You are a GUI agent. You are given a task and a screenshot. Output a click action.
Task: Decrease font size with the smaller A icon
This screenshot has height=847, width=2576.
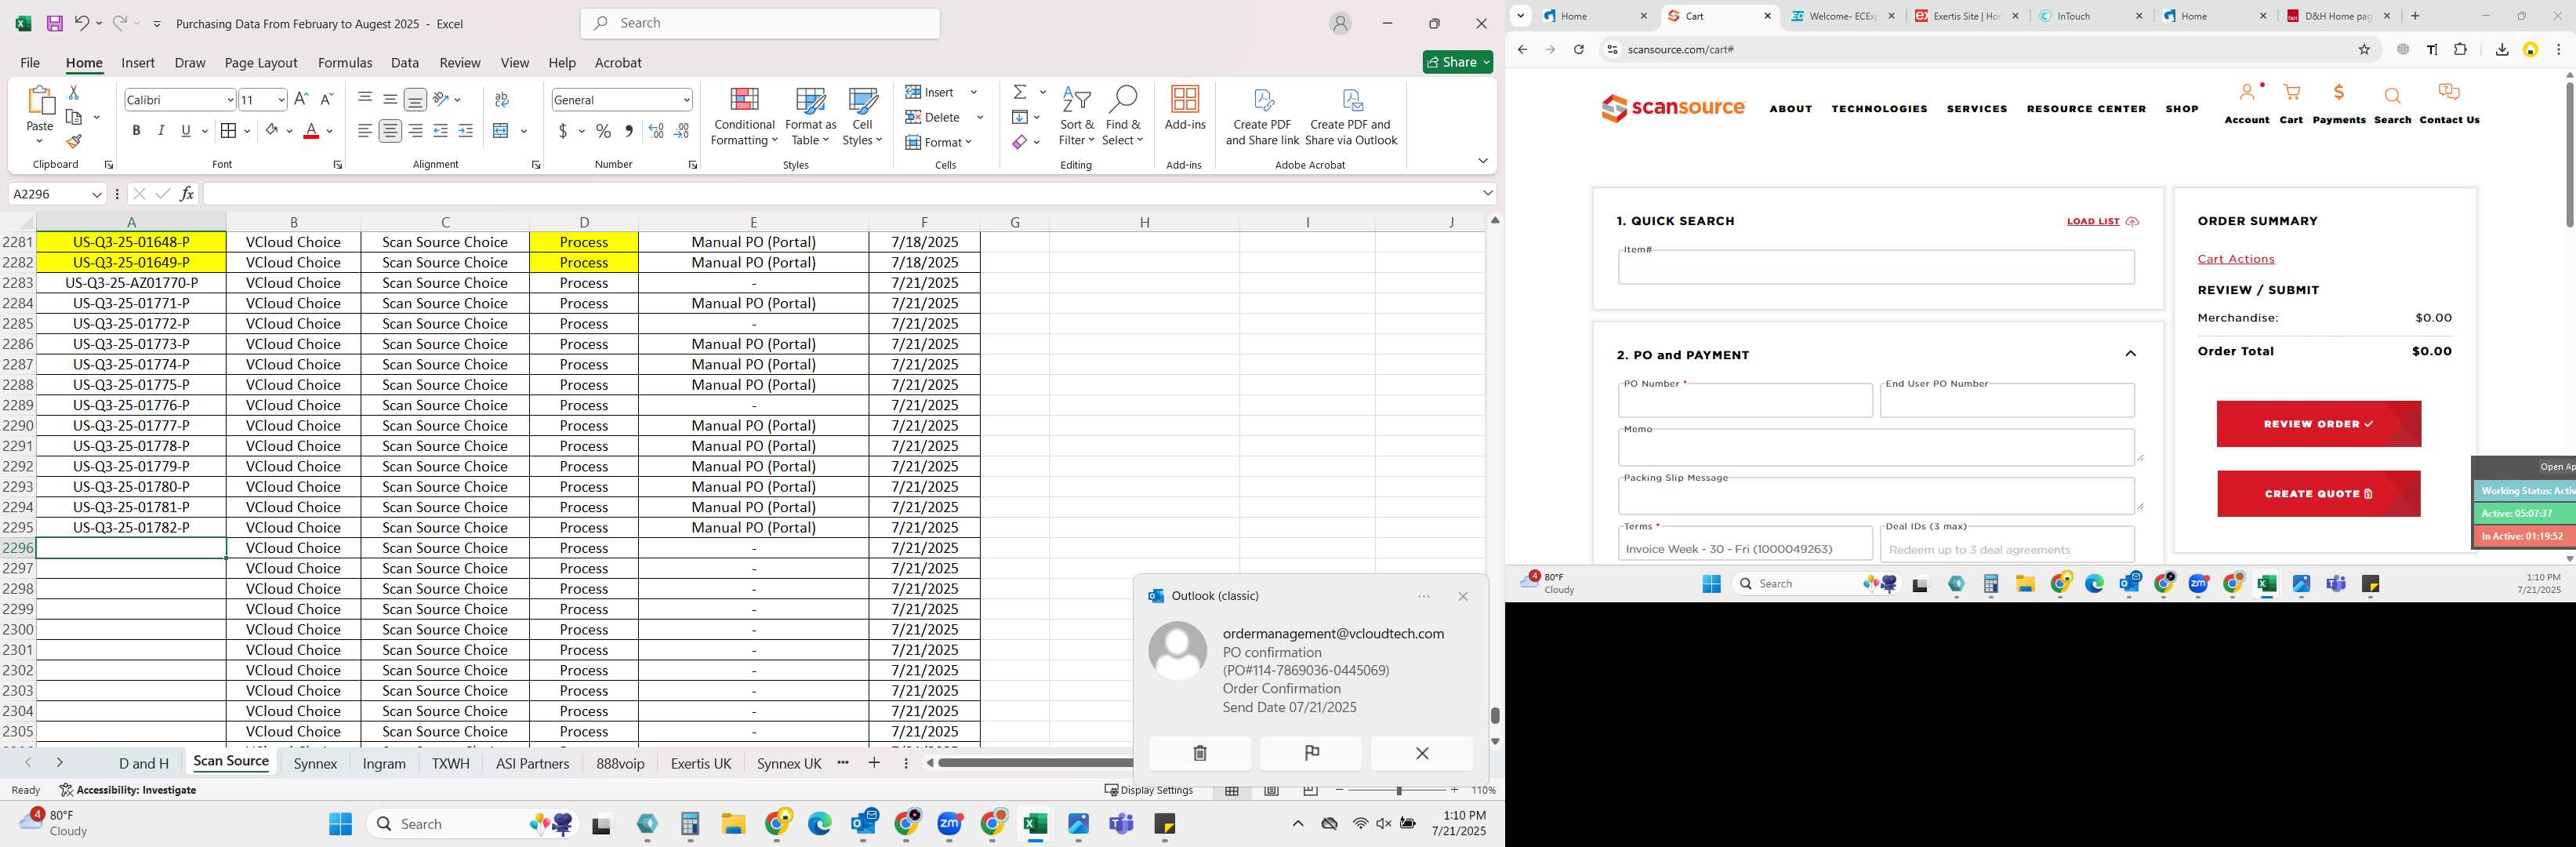tap(326, 99)
